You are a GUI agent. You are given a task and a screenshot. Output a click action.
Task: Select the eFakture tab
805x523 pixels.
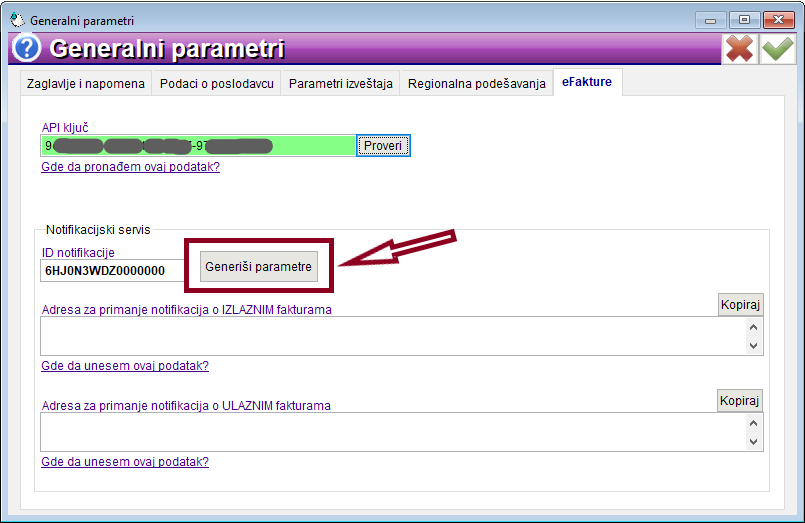point(588,82)
